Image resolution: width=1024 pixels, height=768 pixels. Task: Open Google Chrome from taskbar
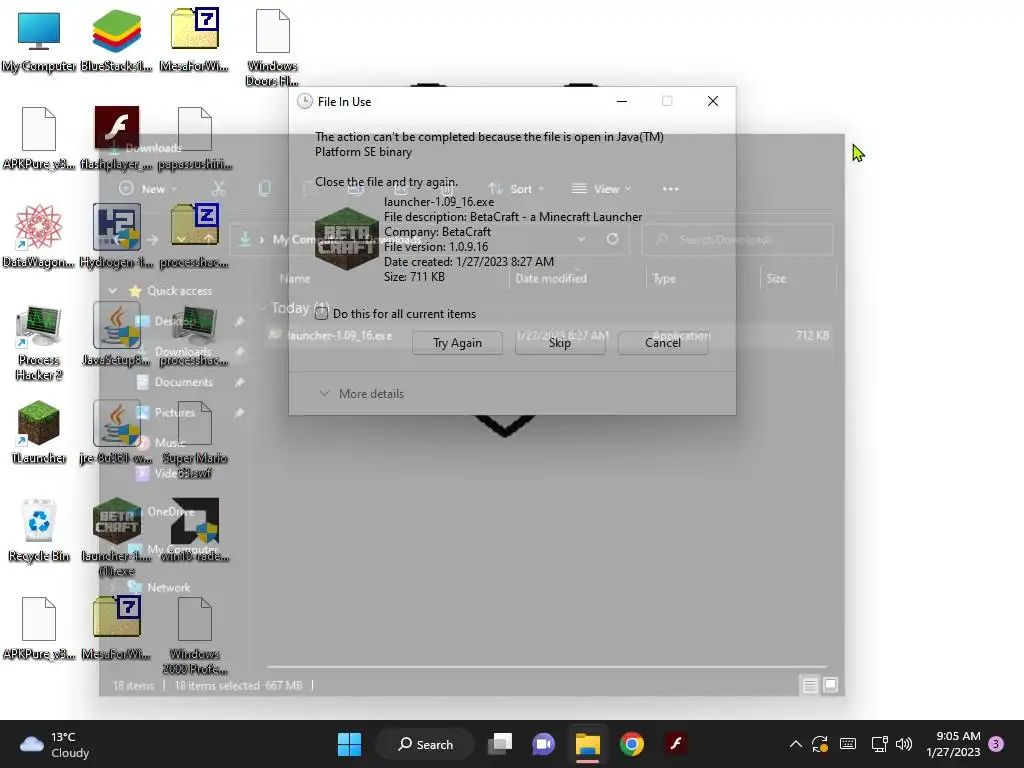coord(632,744)
